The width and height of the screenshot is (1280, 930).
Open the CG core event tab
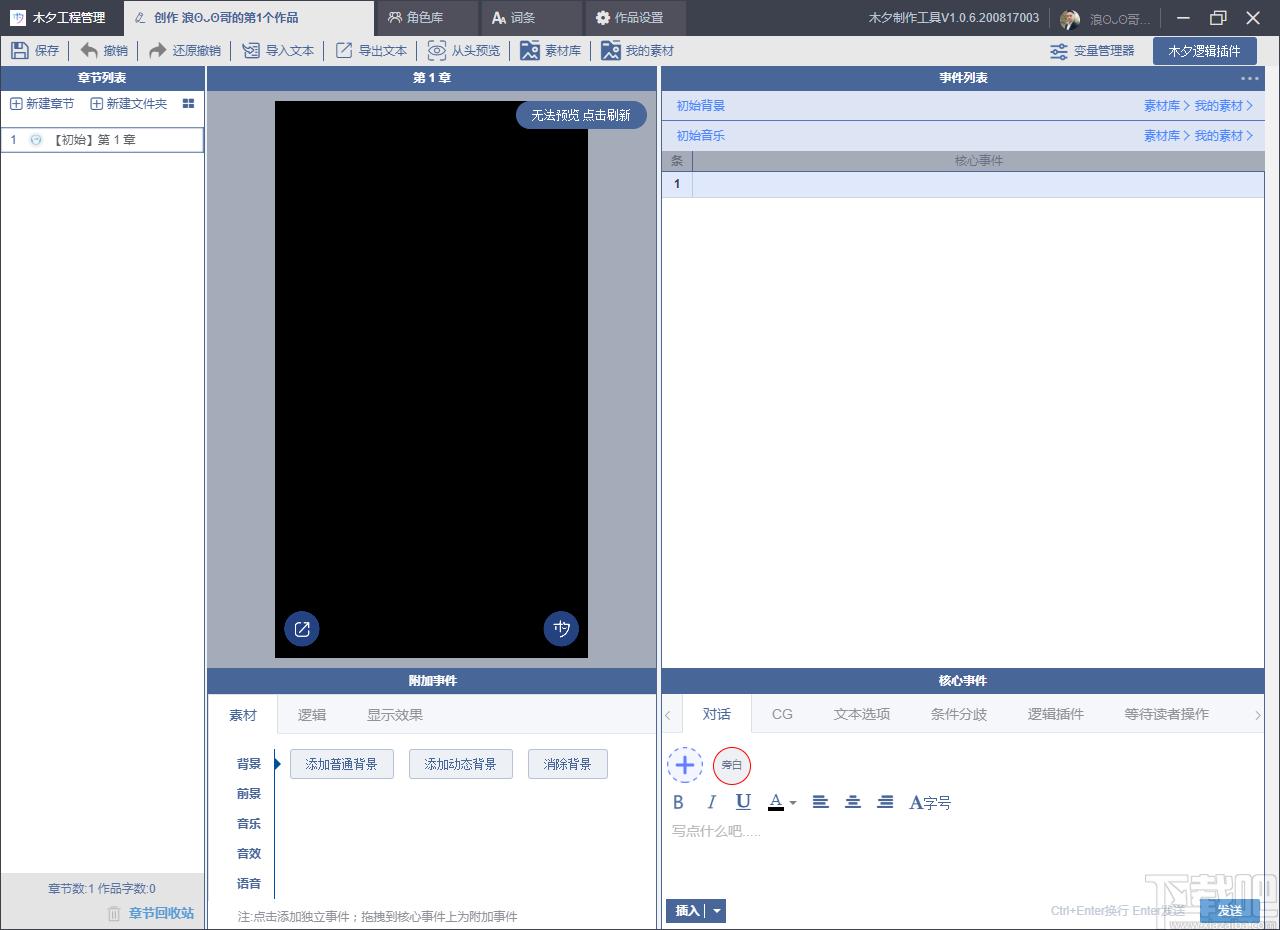coord(782,714)
